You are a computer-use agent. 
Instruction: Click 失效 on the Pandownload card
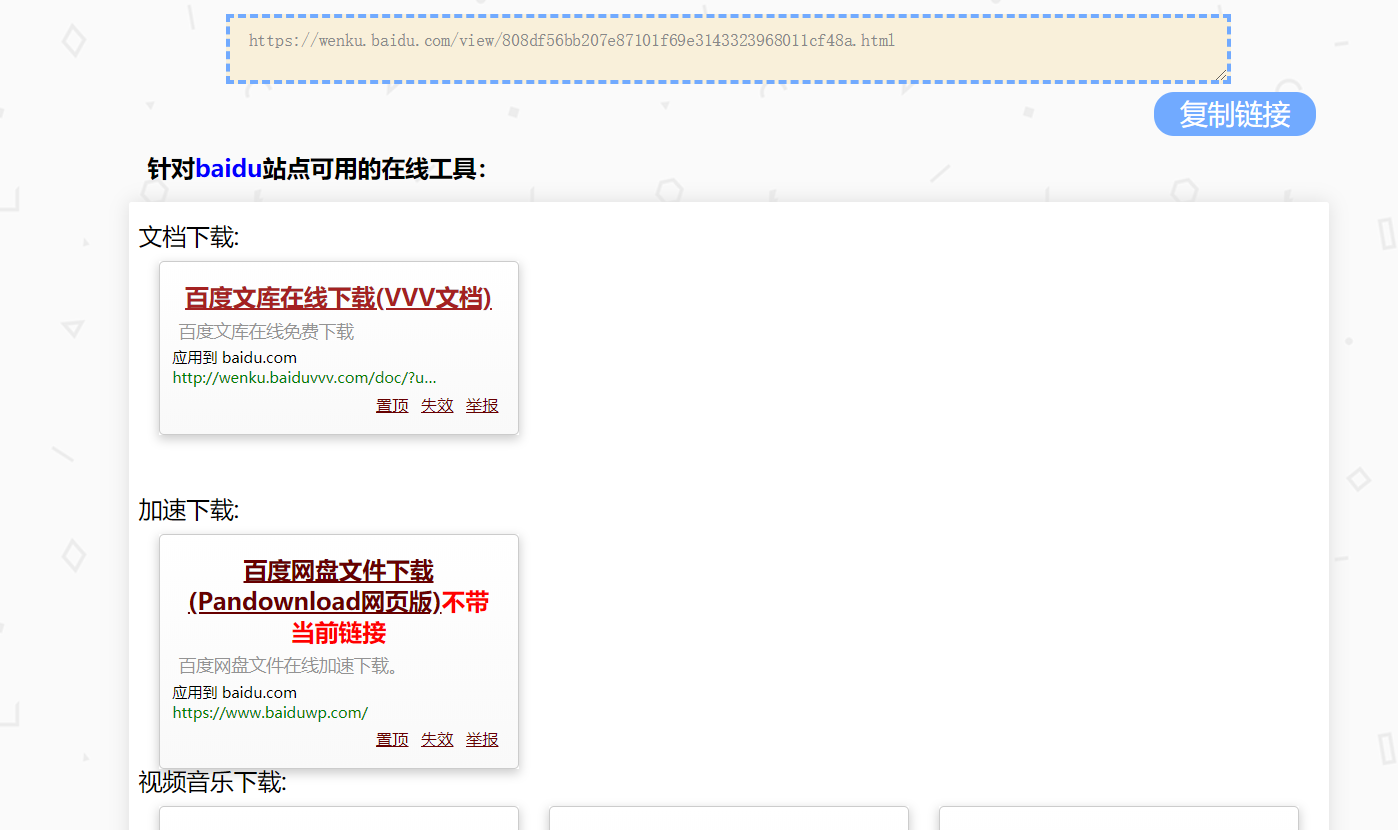[x=437, y=739]
